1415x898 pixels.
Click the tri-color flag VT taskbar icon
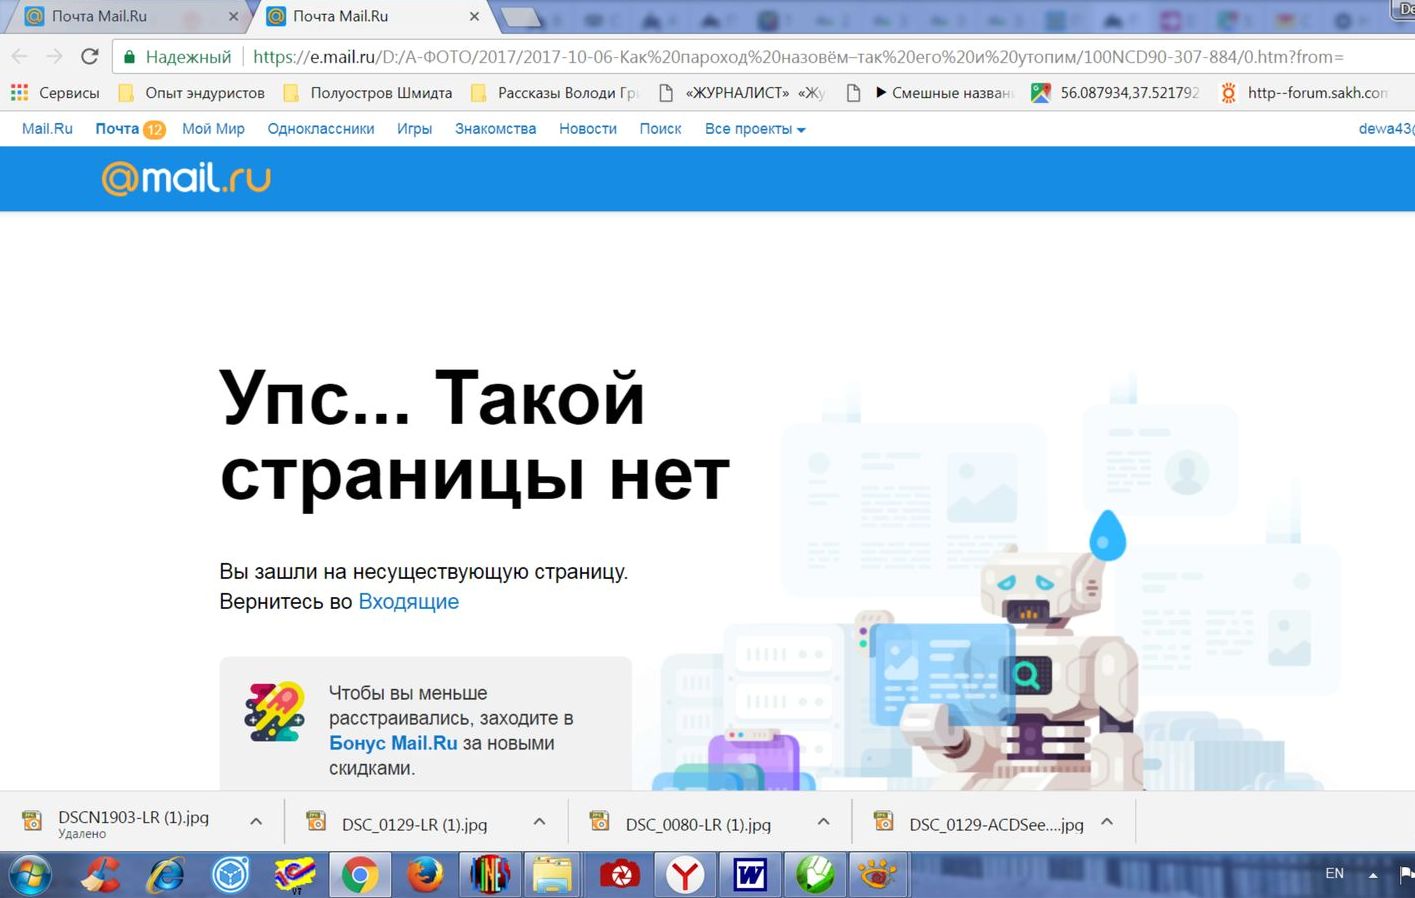point(295,876)
